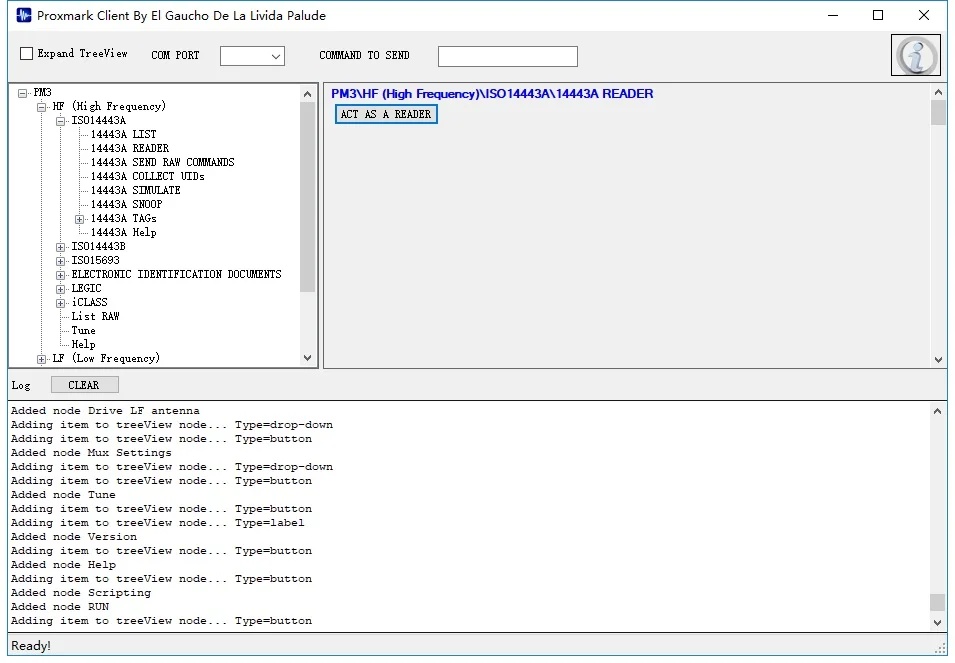Click the path heading PM3\HF\ISO14443A\14443A READER
Image resolution: width=955 pixels, height=663 pixels.
point(492,94)
